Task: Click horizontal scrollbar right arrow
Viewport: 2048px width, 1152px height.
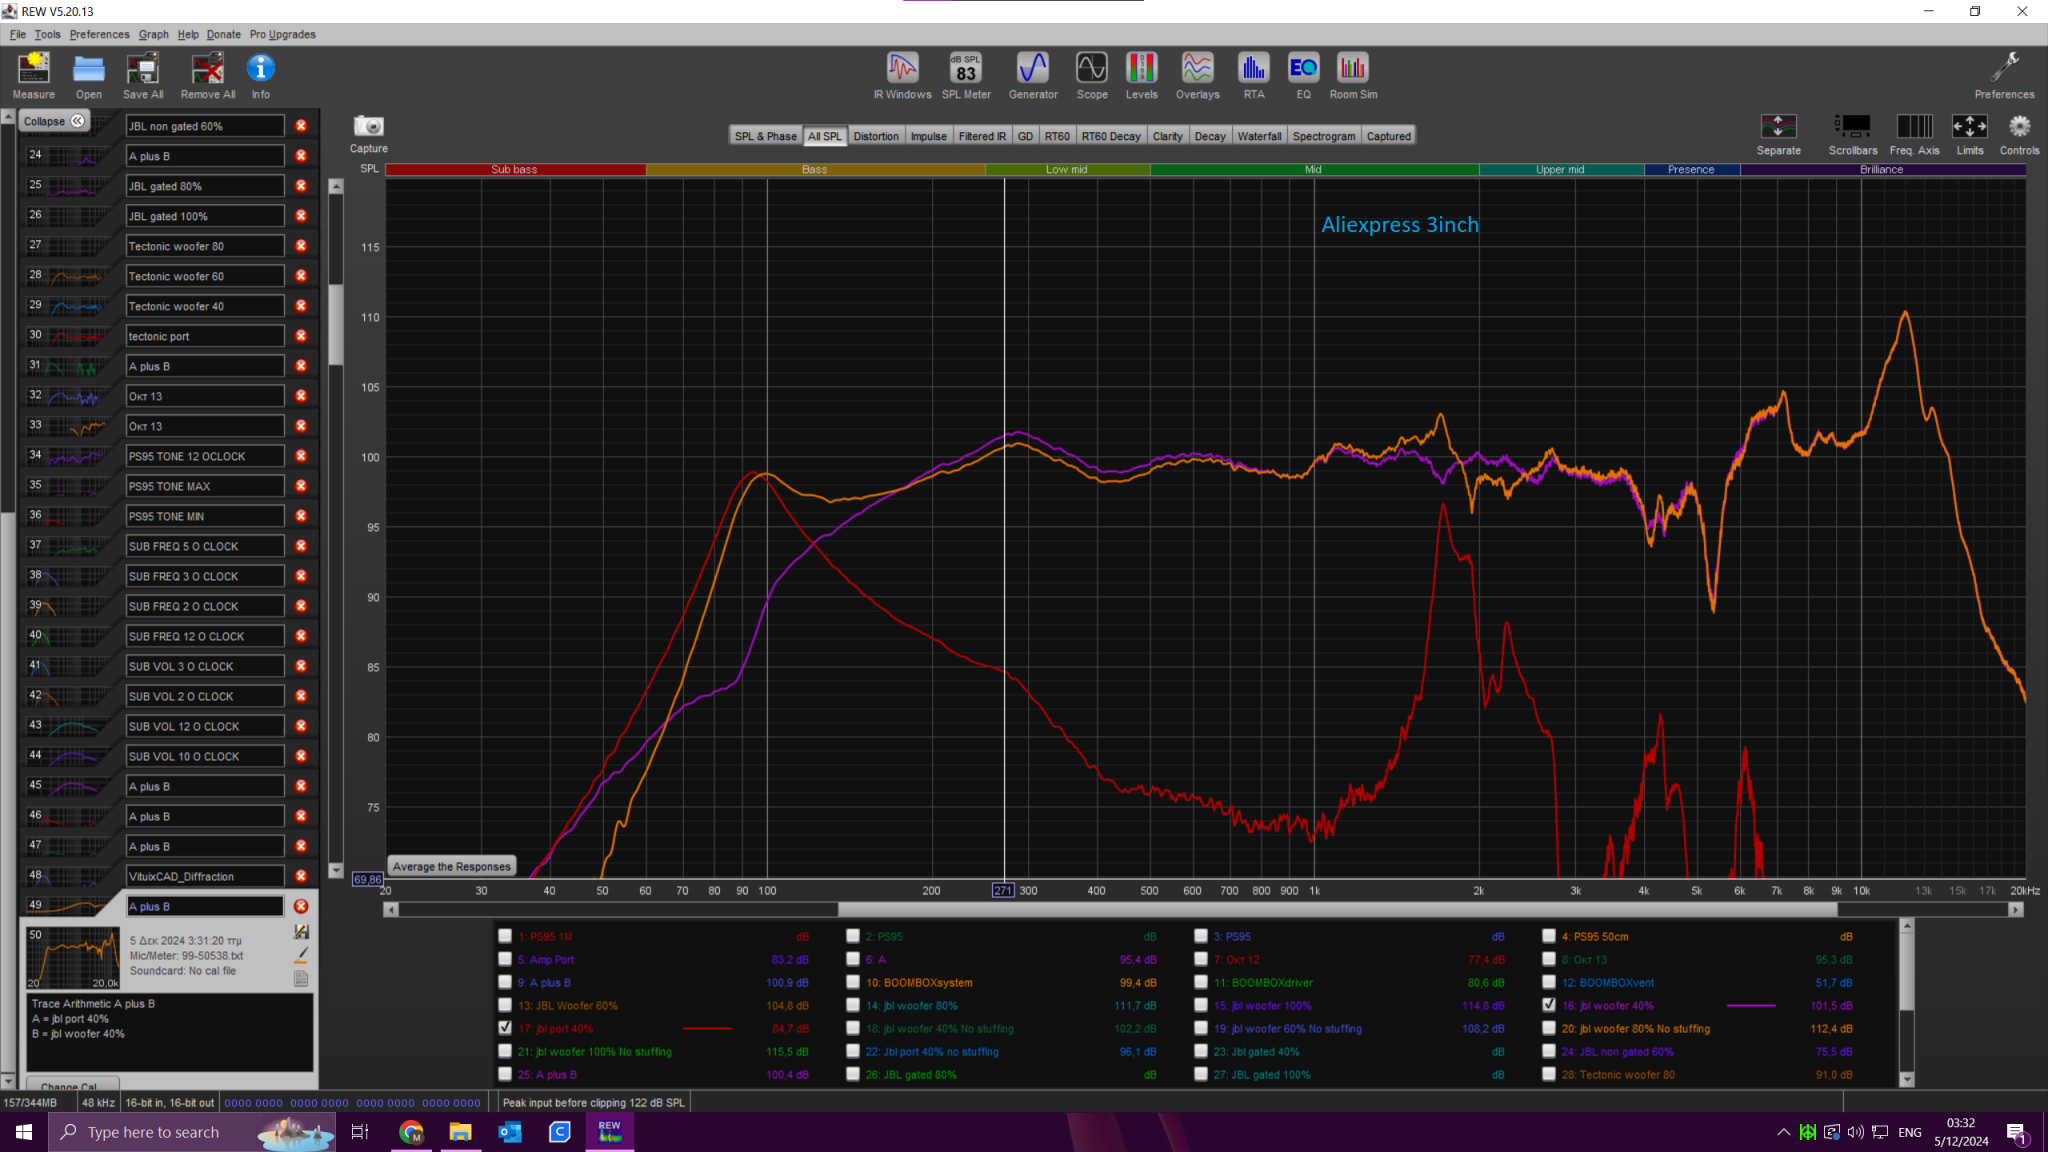Action: pyautogui.click(x=2016, y=909)
